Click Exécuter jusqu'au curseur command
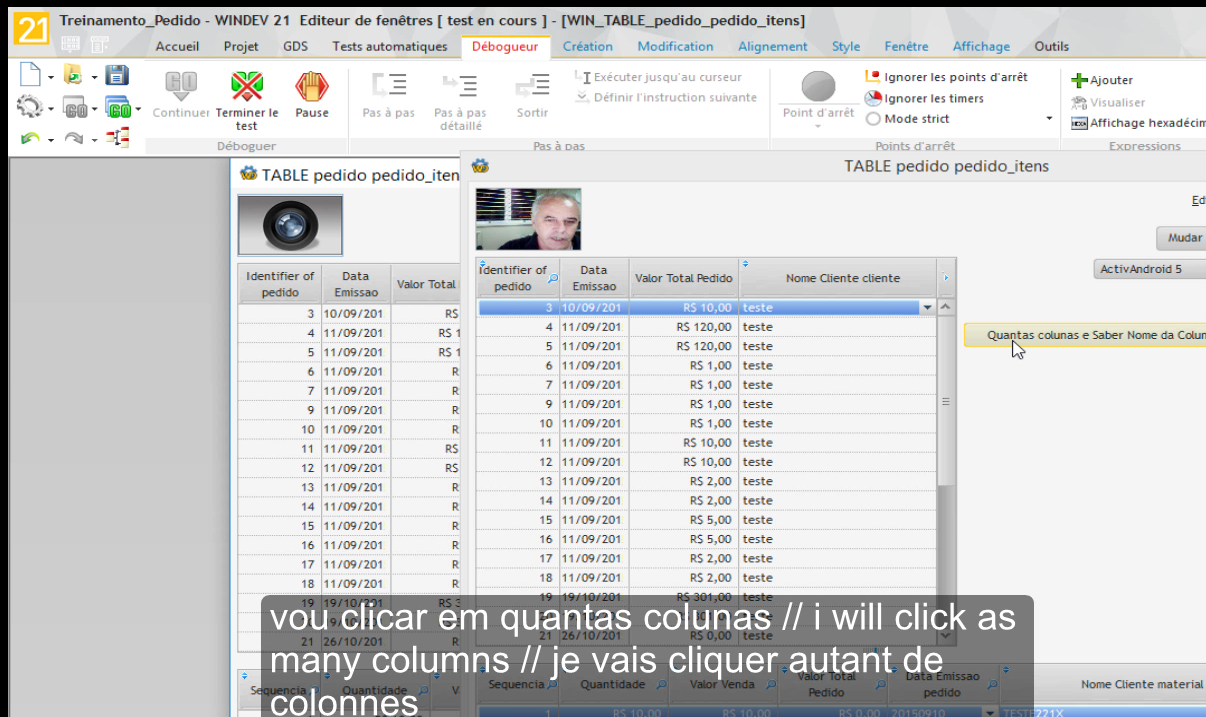 point(659,77)
